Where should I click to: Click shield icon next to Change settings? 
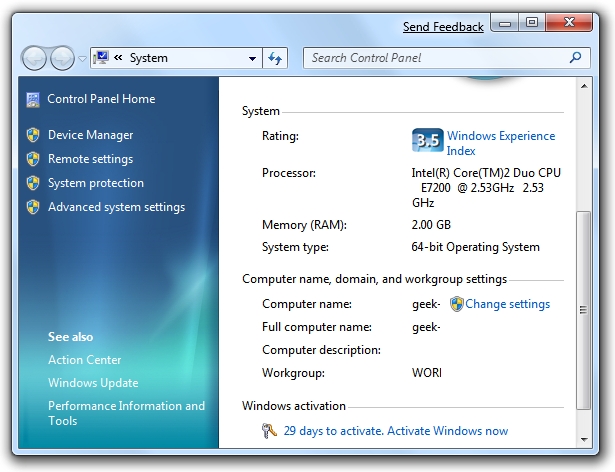457,304
